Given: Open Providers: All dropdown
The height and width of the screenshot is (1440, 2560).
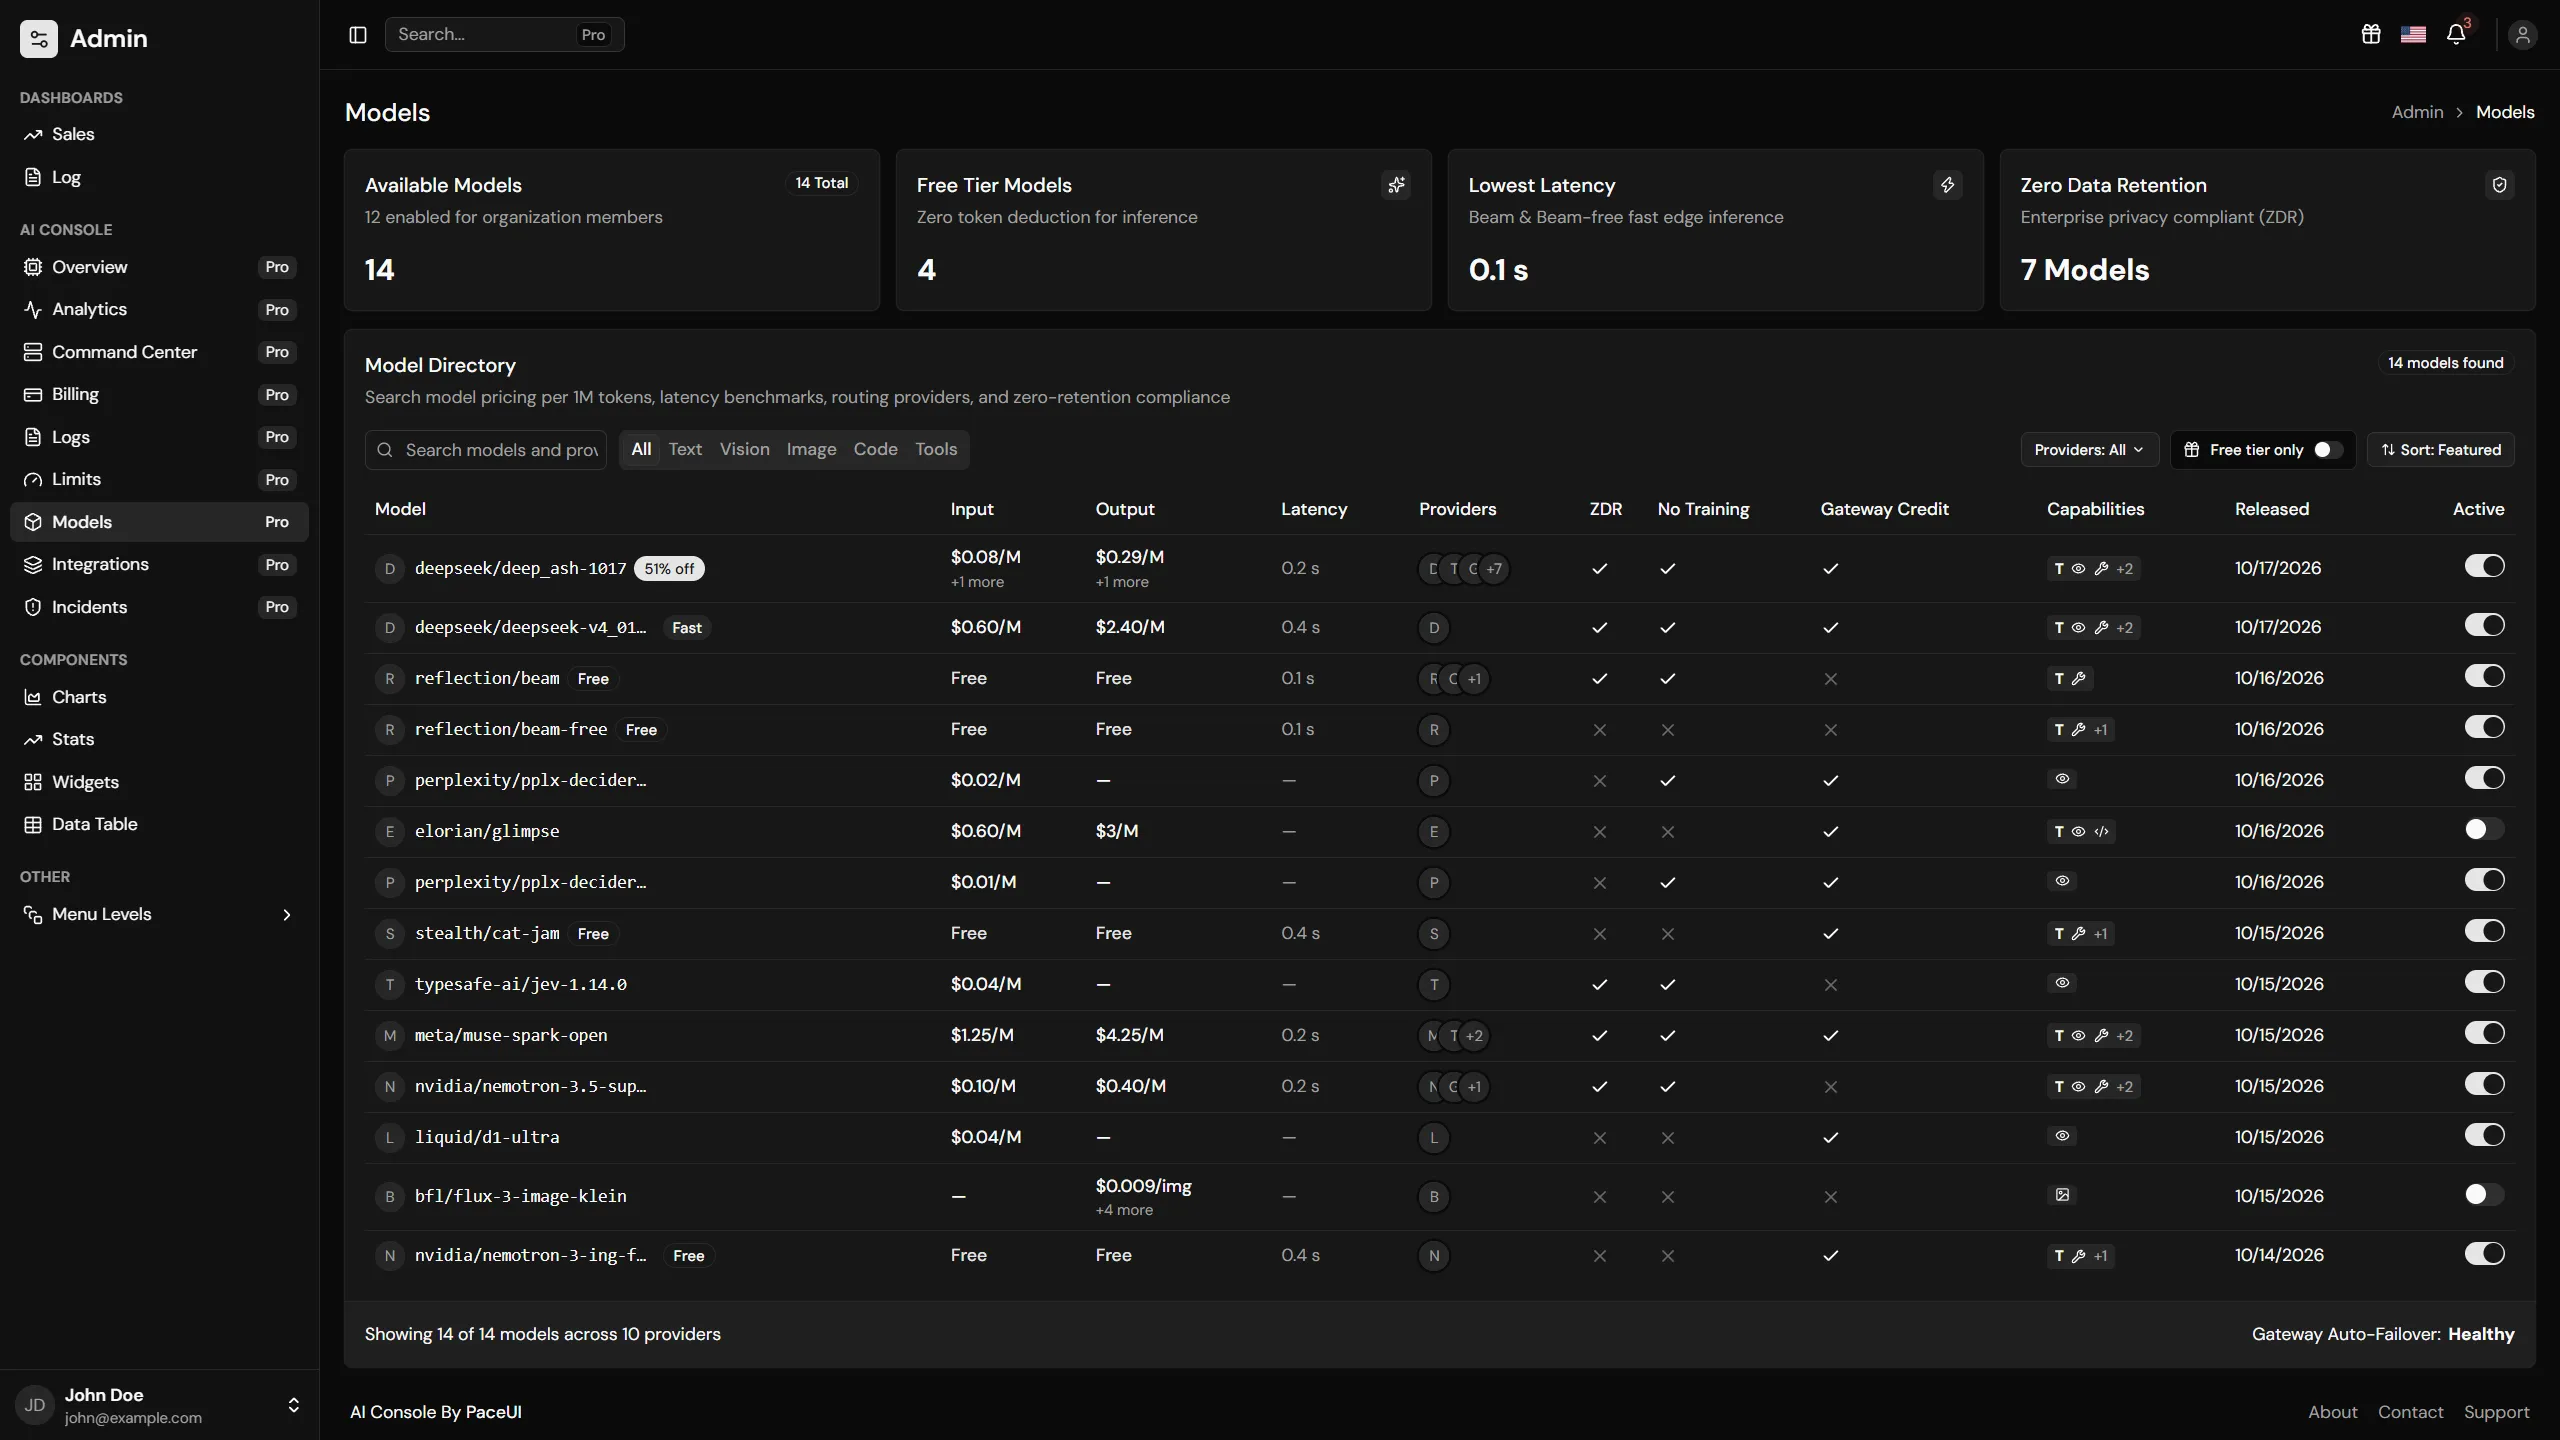Looking at the screenshot, I should pos(2089,450).
